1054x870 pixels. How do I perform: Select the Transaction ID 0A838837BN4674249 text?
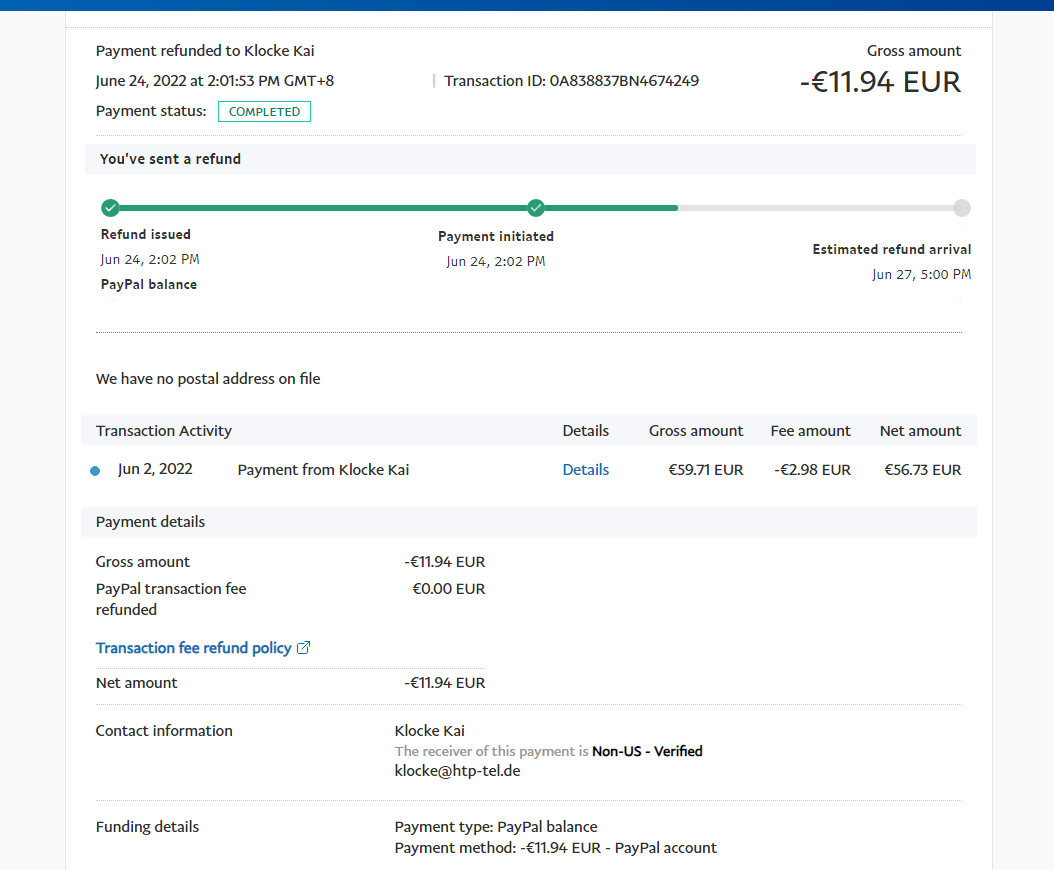571,81
